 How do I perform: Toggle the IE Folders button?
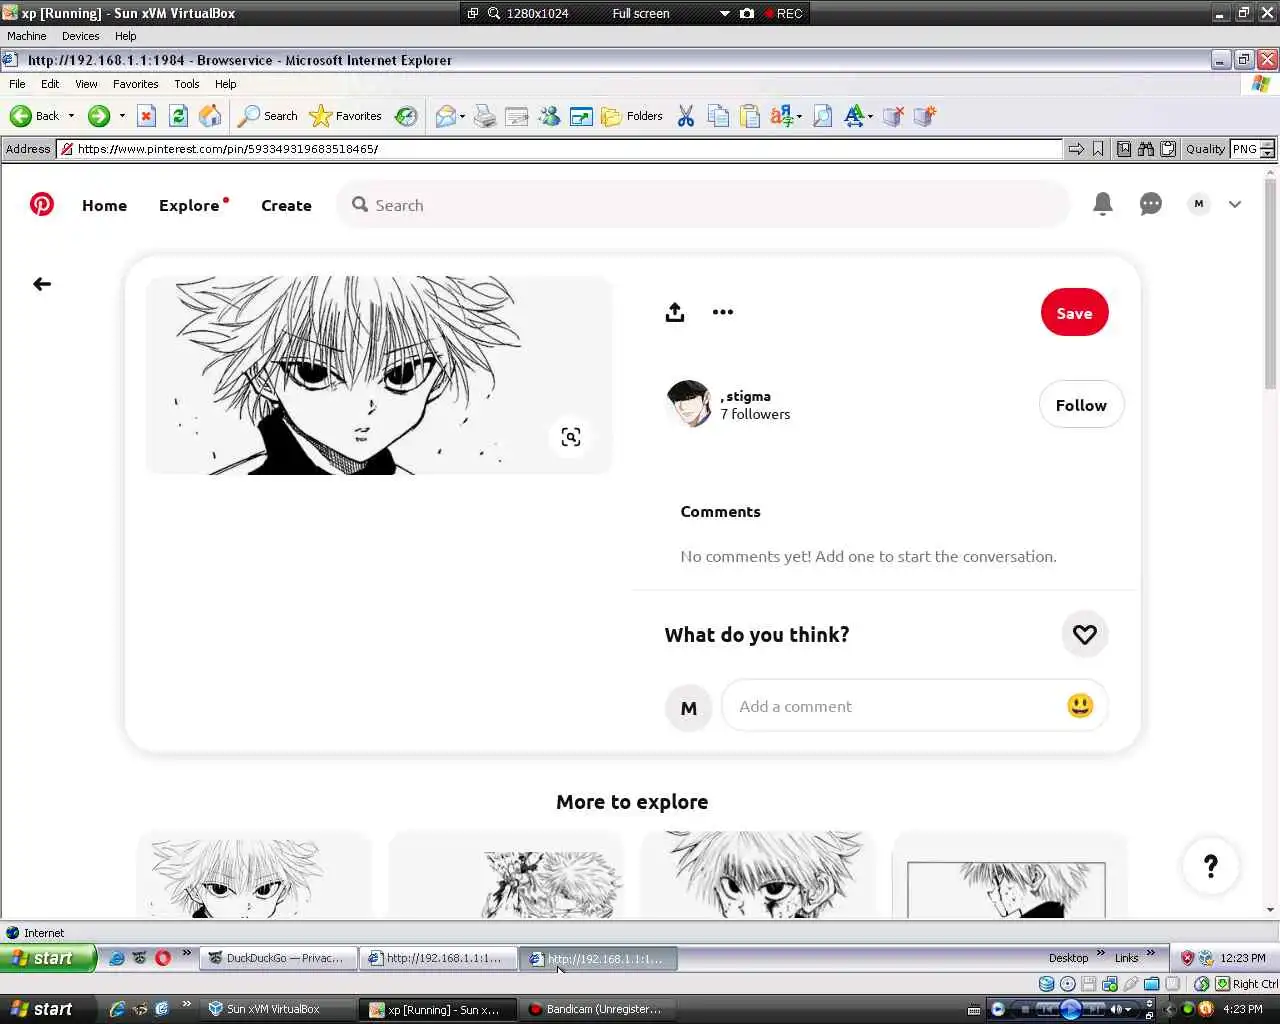pyautogui.click(x=632, y=116)
